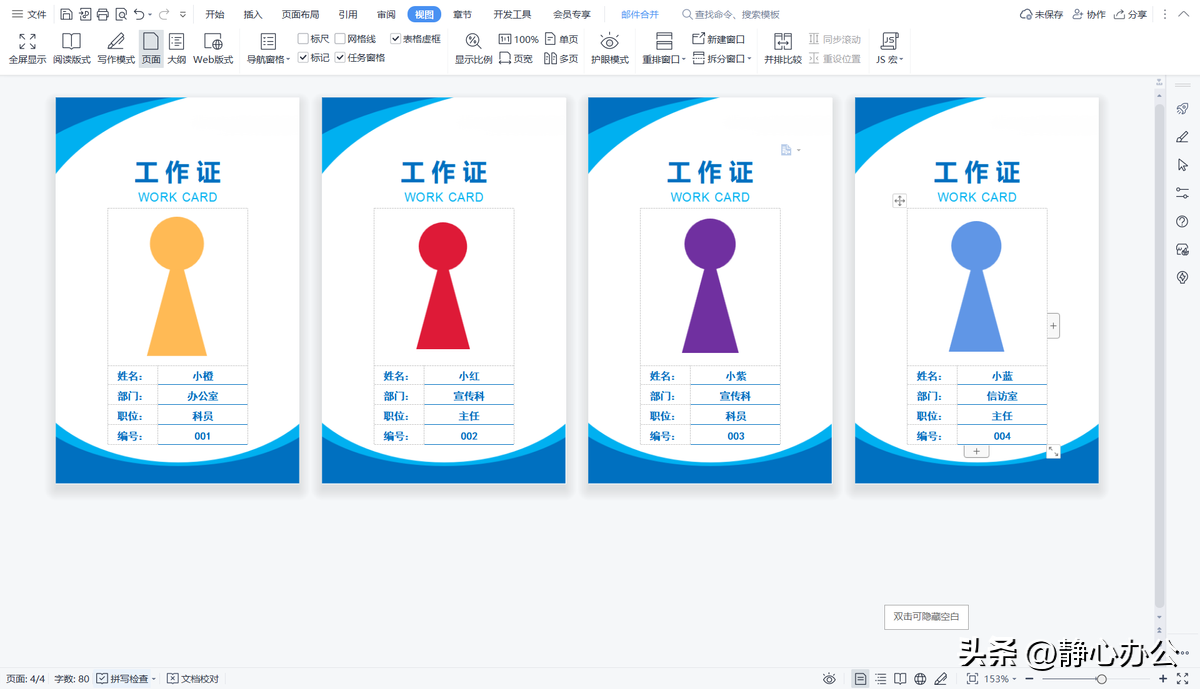
Task: Switch to Web版式 layout
Action: tap(213, 49)
